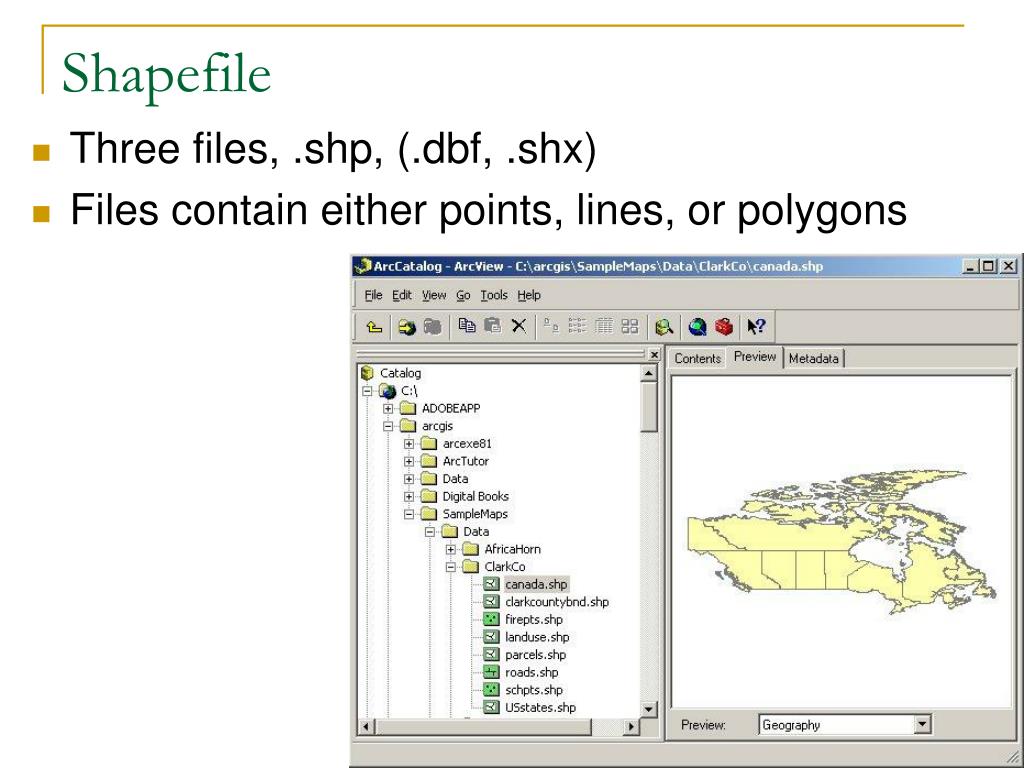Click the landuse.shp polygon icon

click(x=491, y=637)
